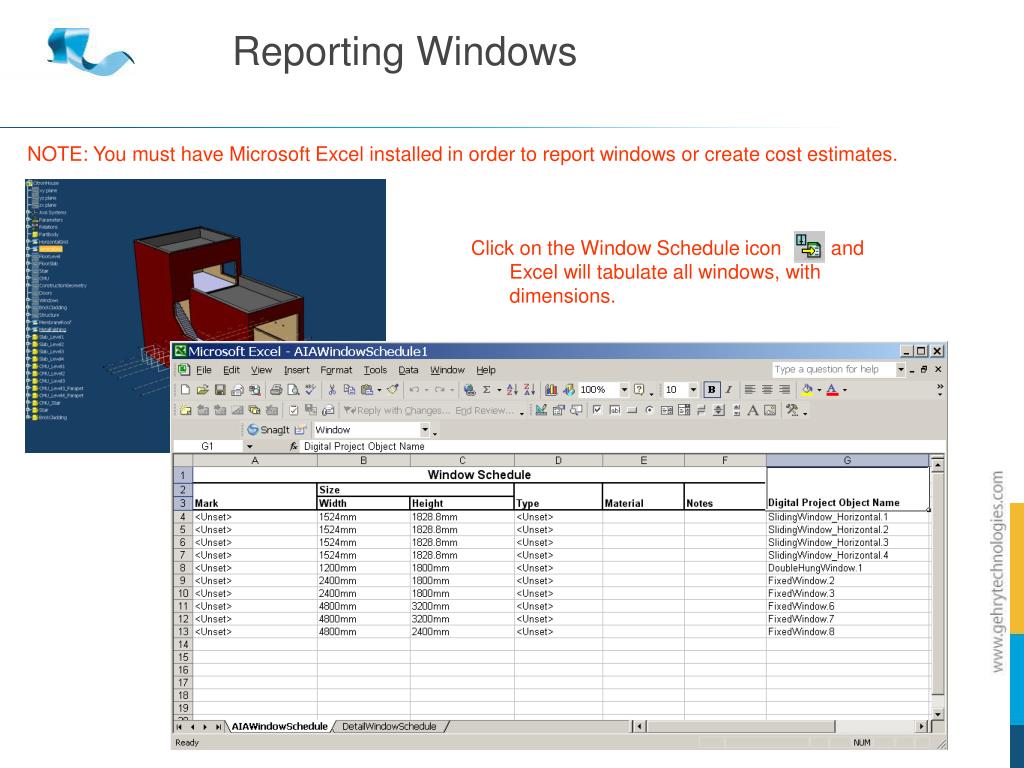Open the help question box dropdown
The image size is (1024, 768).
point(901,370)
